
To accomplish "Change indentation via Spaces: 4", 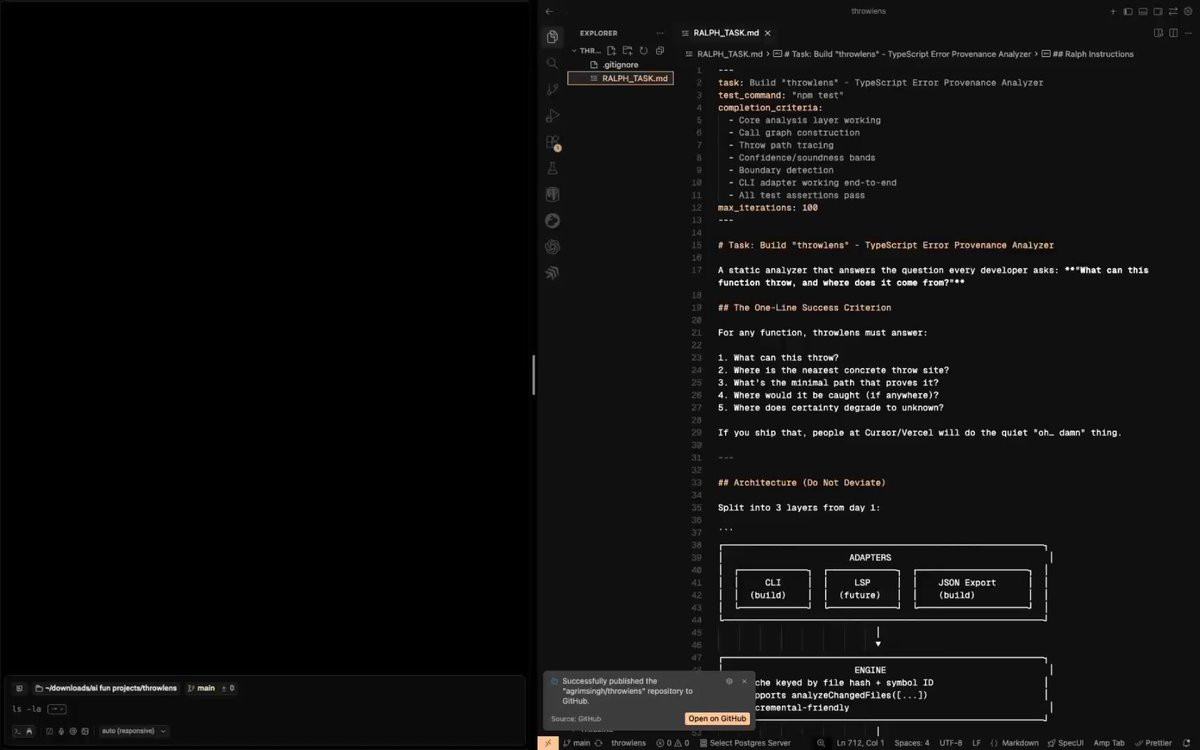I will coord(912,742).
